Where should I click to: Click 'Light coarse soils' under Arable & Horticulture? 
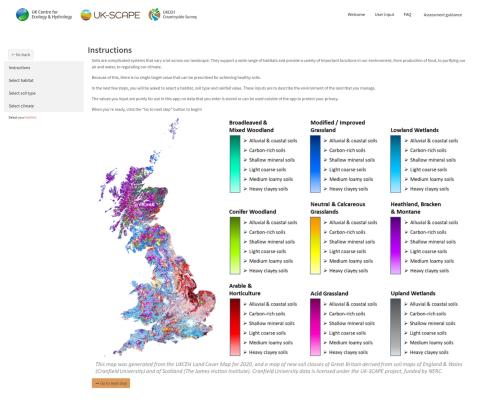267,333
